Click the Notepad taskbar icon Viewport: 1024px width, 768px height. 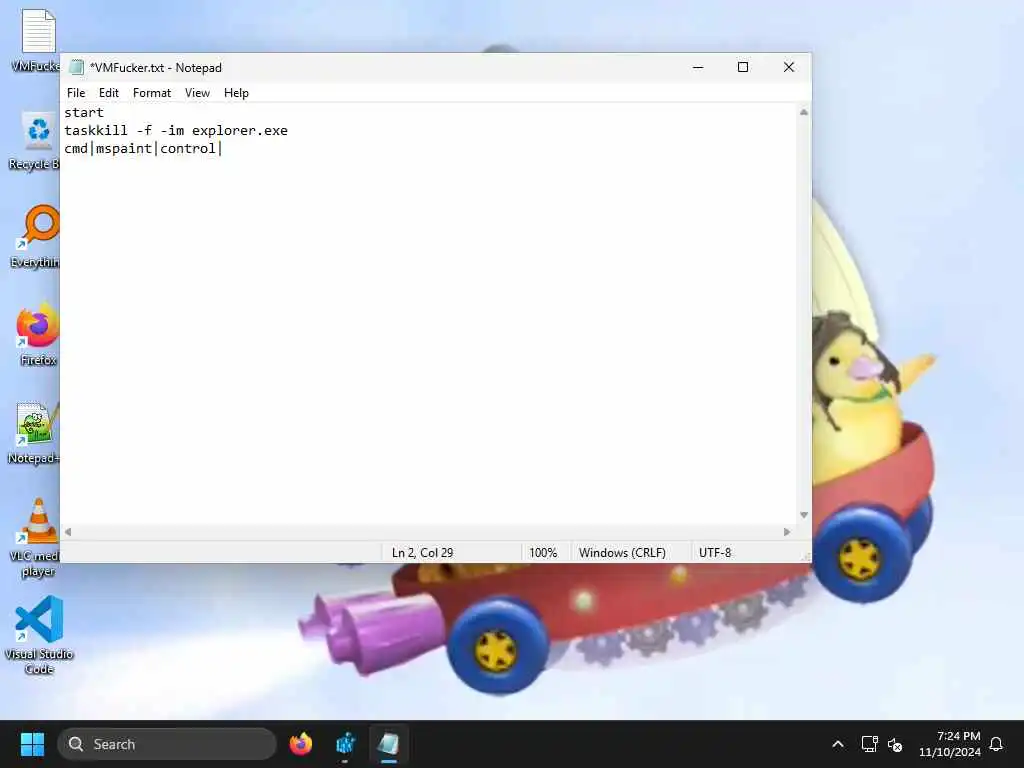pyautogui.click(x=389, y=744)
